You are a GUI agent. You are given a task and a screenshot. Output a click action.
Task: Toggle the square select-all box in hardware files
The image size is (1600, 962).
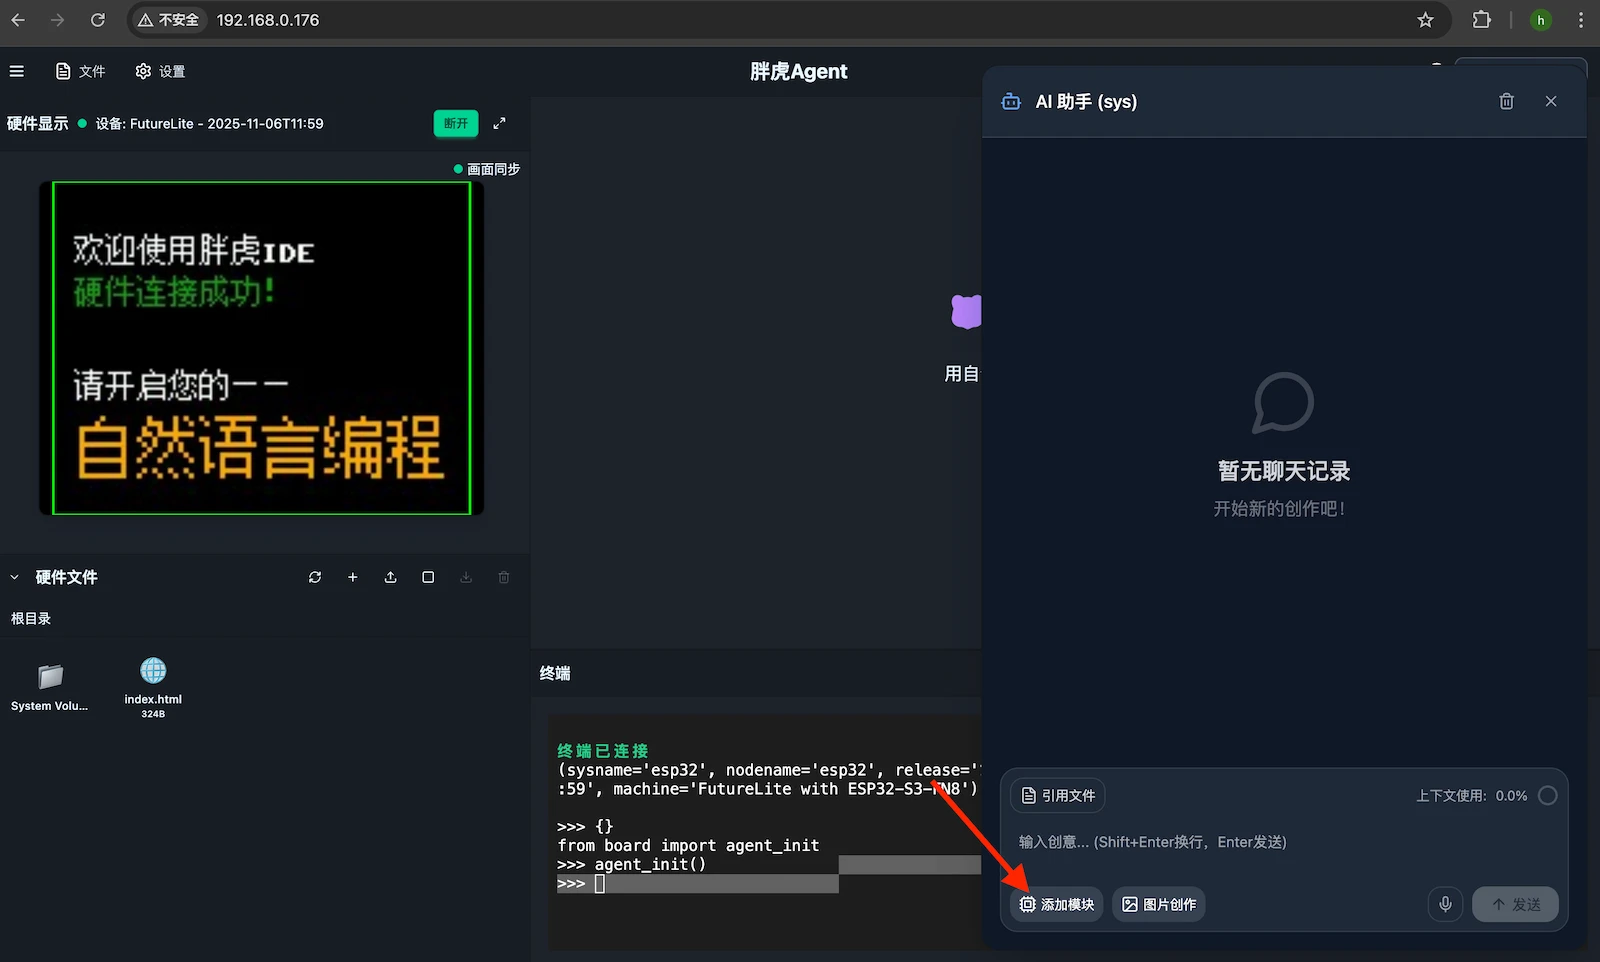428,577
